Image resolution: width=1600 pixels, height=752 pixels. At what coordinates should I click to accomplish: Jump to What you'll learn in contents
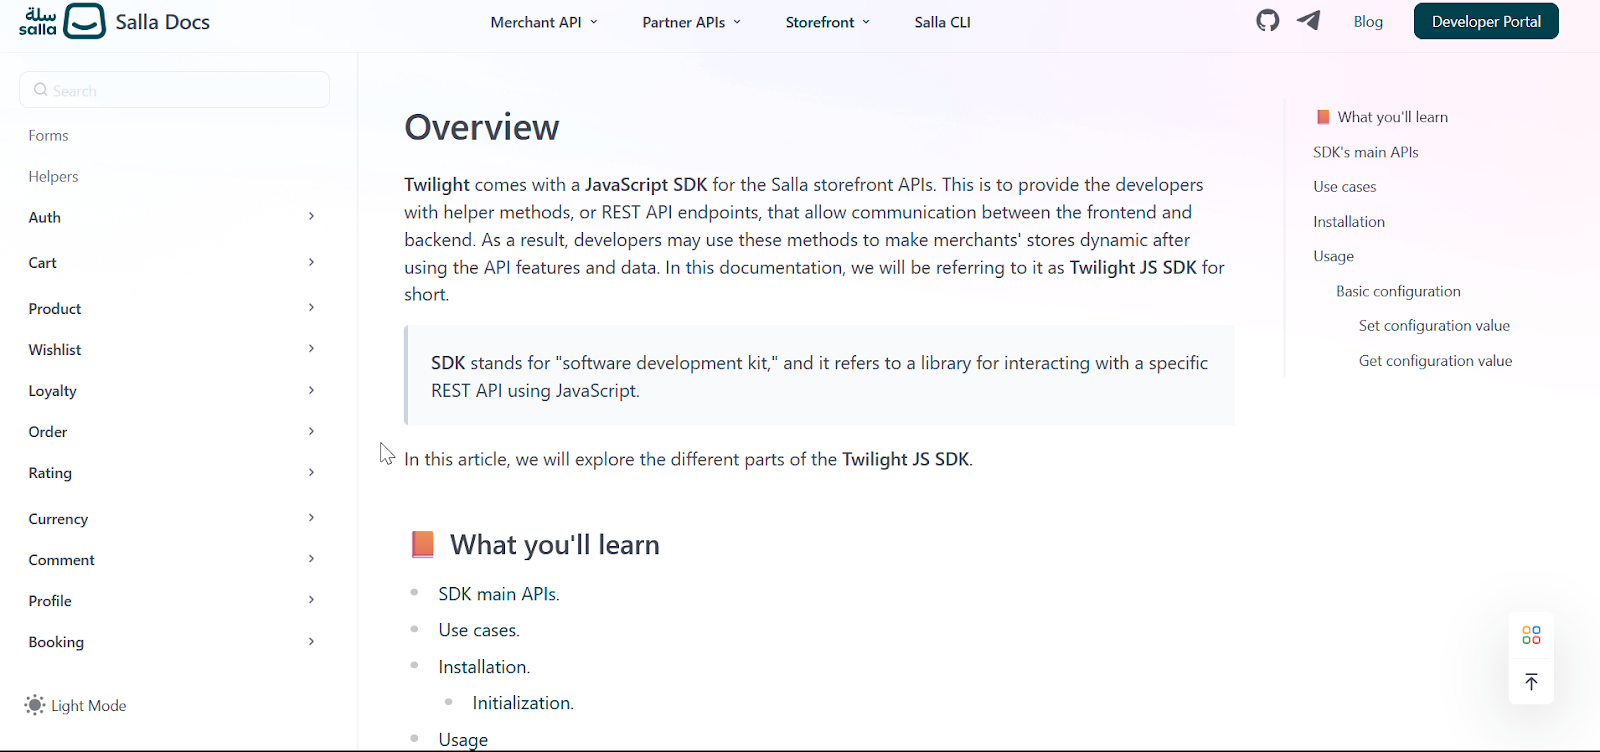(1381, 117)
